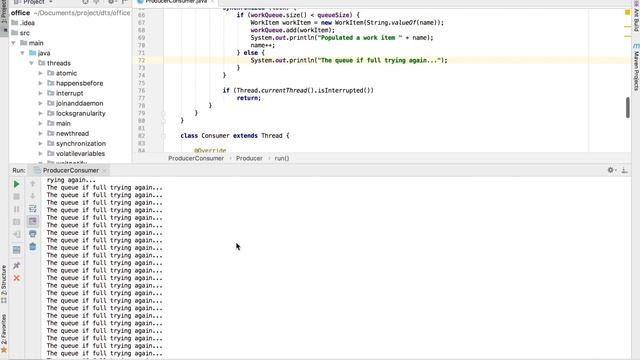The height and width of the screenshot is (360, 640).
Task: Select the src folder icon
Action: [15, 33]
